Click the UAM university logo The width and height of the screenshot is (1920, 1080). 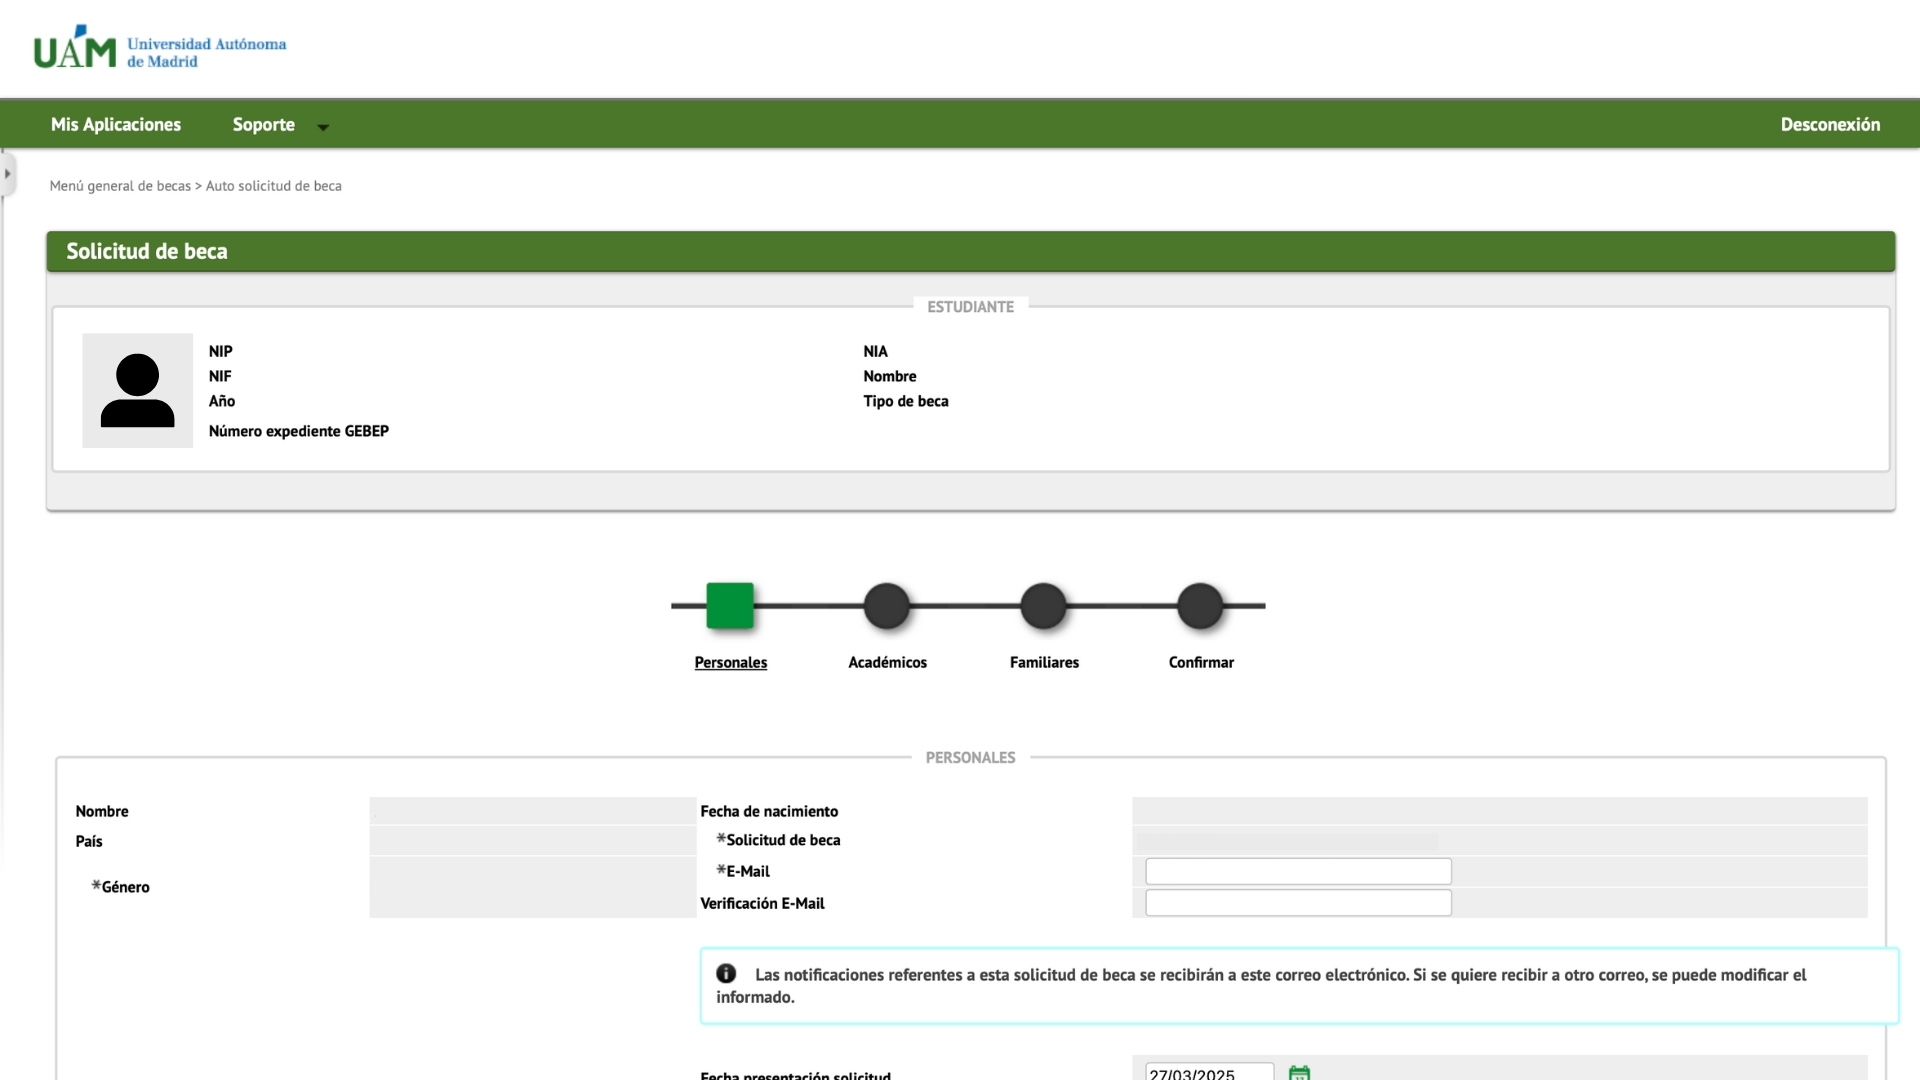coord(160,48)
